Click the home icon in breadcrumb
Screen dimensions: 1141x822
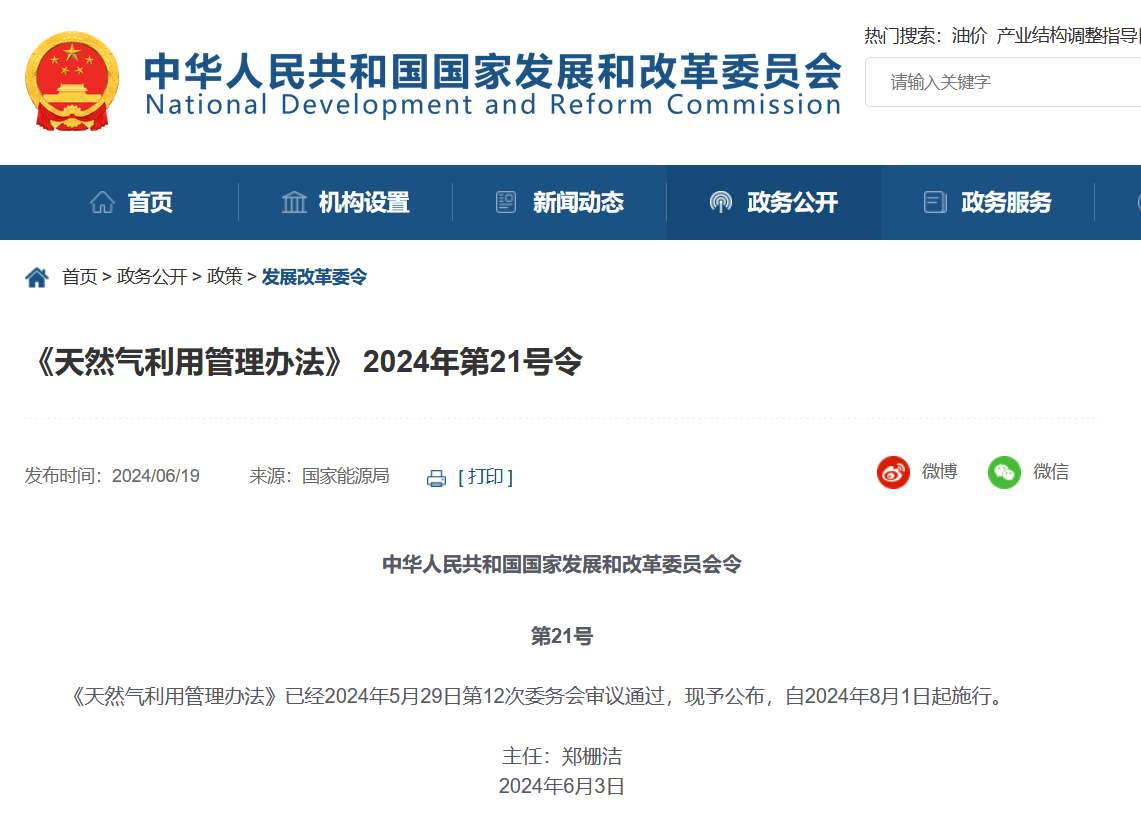click(x=37, y=277)
